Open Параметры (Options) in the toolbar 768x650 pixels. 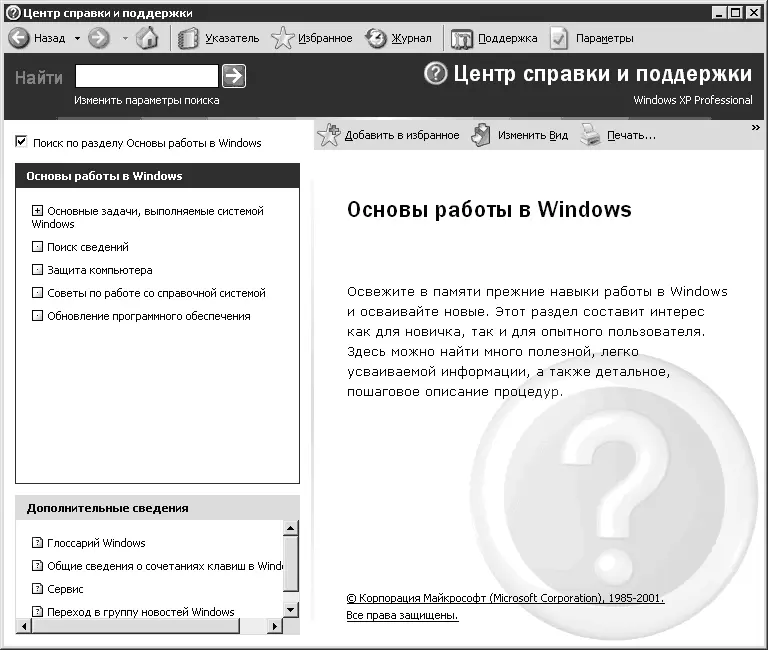(559, 38)
